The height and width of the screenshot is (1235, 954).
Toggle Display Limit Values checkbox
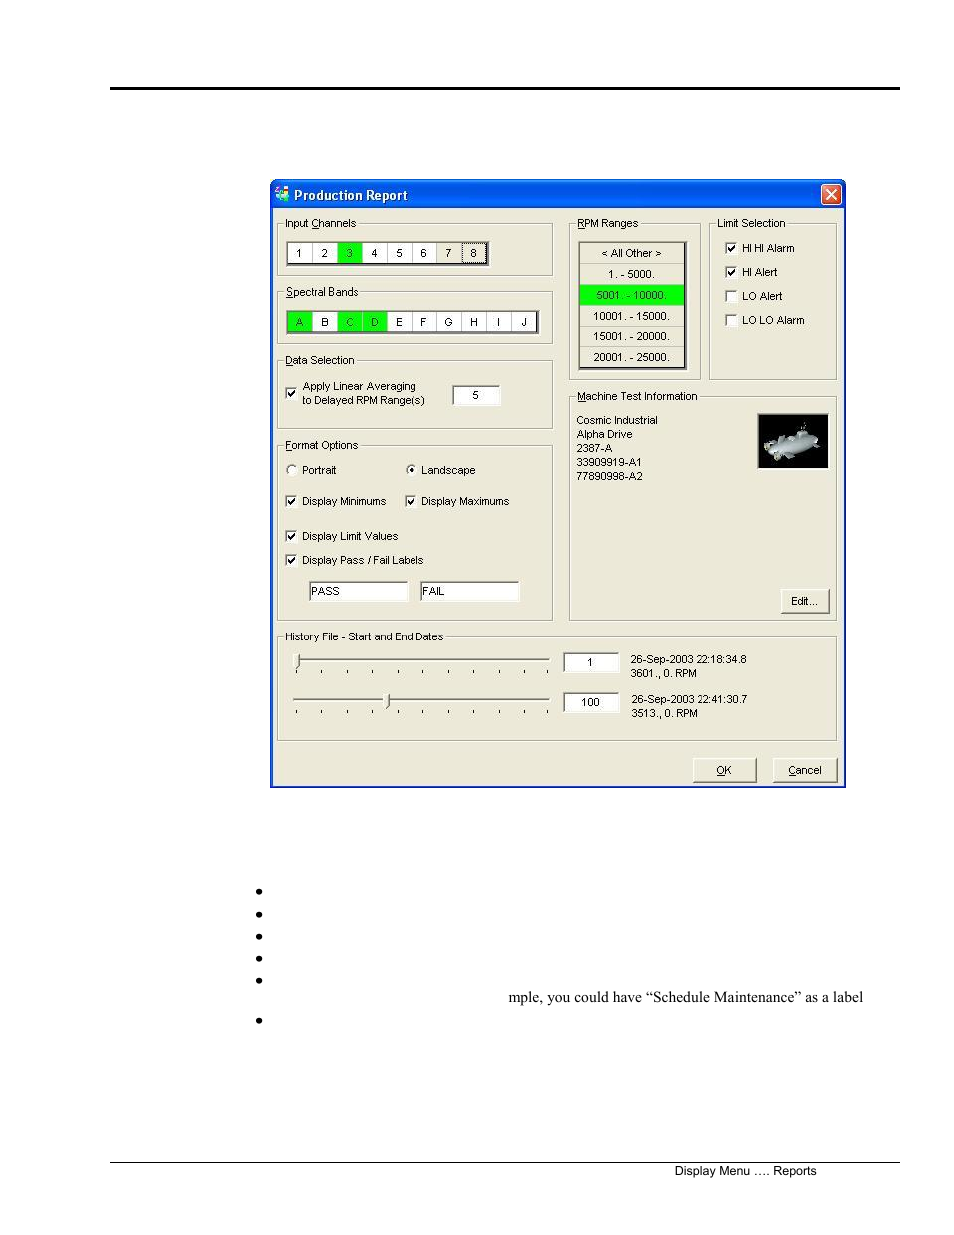[291, 536]
